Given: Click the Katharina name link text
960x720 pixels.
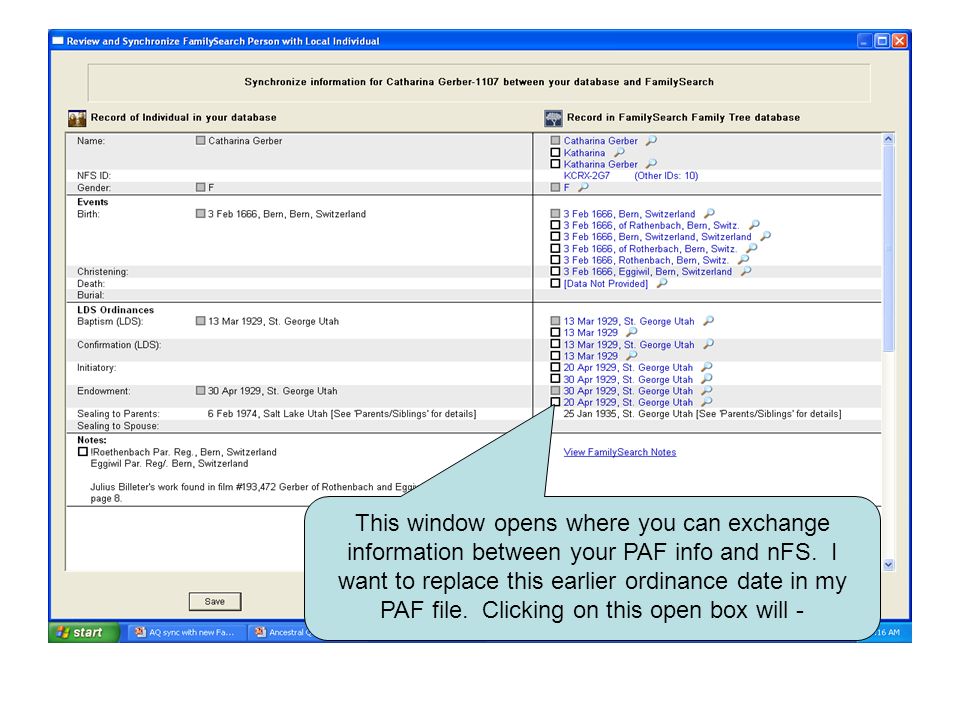Looking at the screenshot, I should [x=584, y=152].
